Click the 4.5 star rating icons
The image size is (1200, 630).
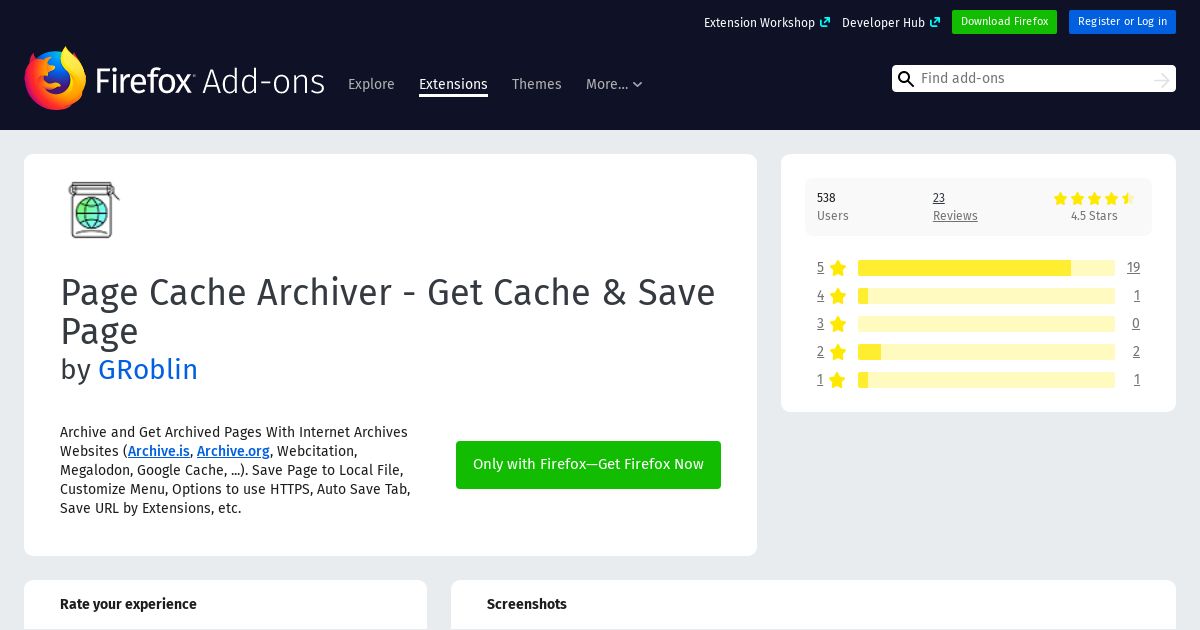[1094, 199]
